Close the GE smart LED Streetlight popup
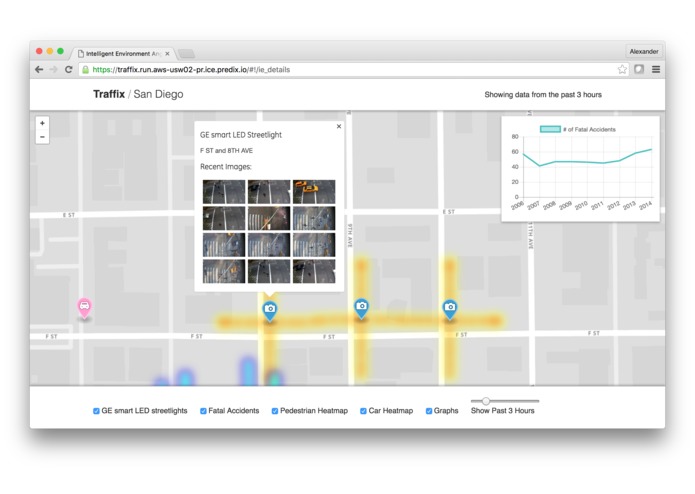The image size is (695, 494). coord(339,126)
